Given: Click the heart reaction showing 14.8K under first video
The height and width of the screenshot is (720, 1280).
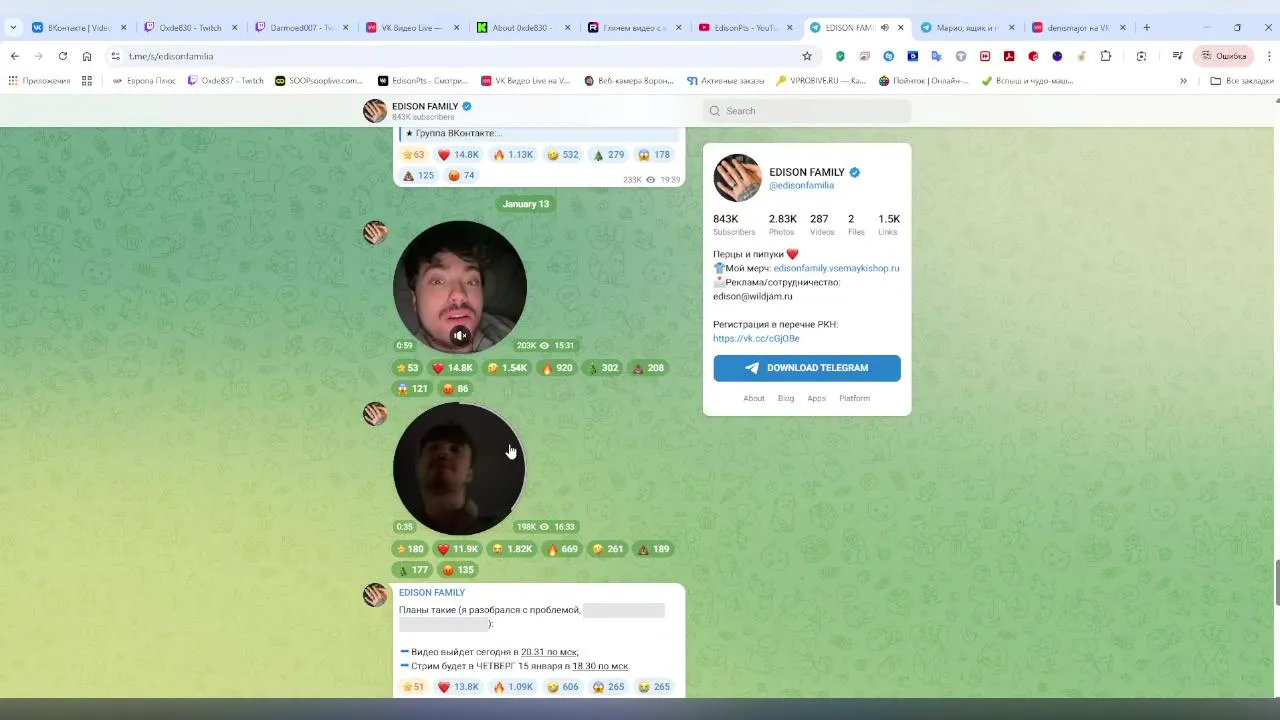Looking at the screenshot, I should click(x=453, y=368).
